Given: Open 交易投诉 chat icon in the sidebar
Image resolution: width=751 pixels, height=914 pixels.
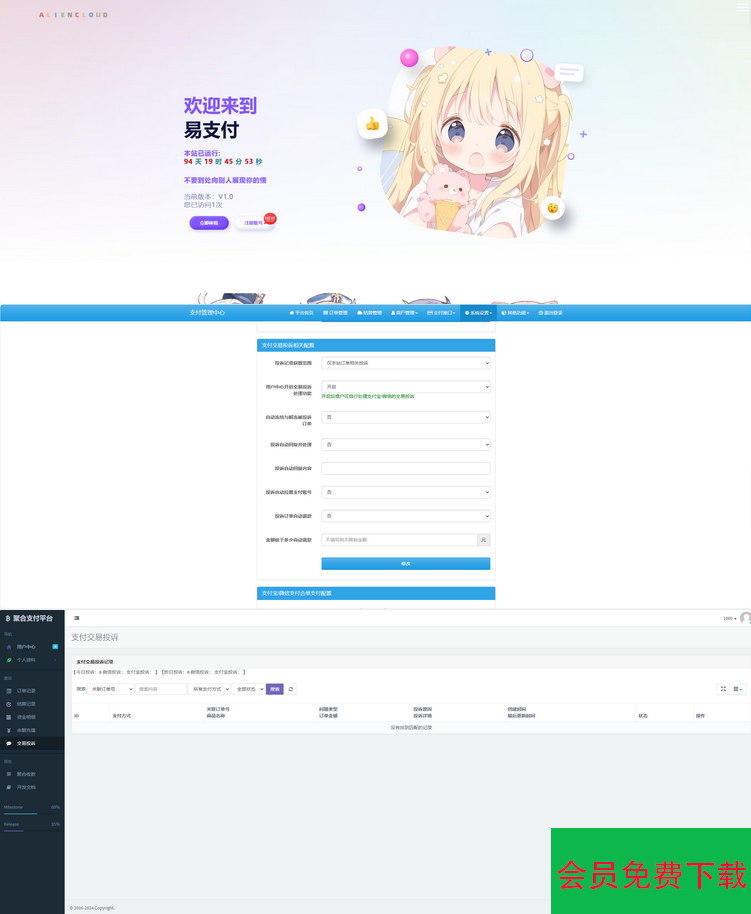Looking at the screenshot, I should point(9,744).
